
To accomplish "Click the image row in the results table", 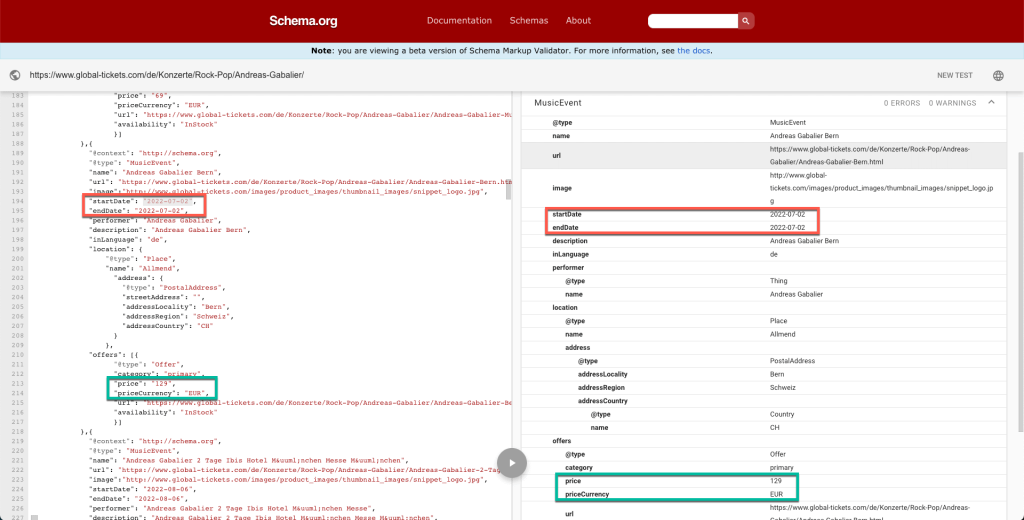I will coord(763,188).
